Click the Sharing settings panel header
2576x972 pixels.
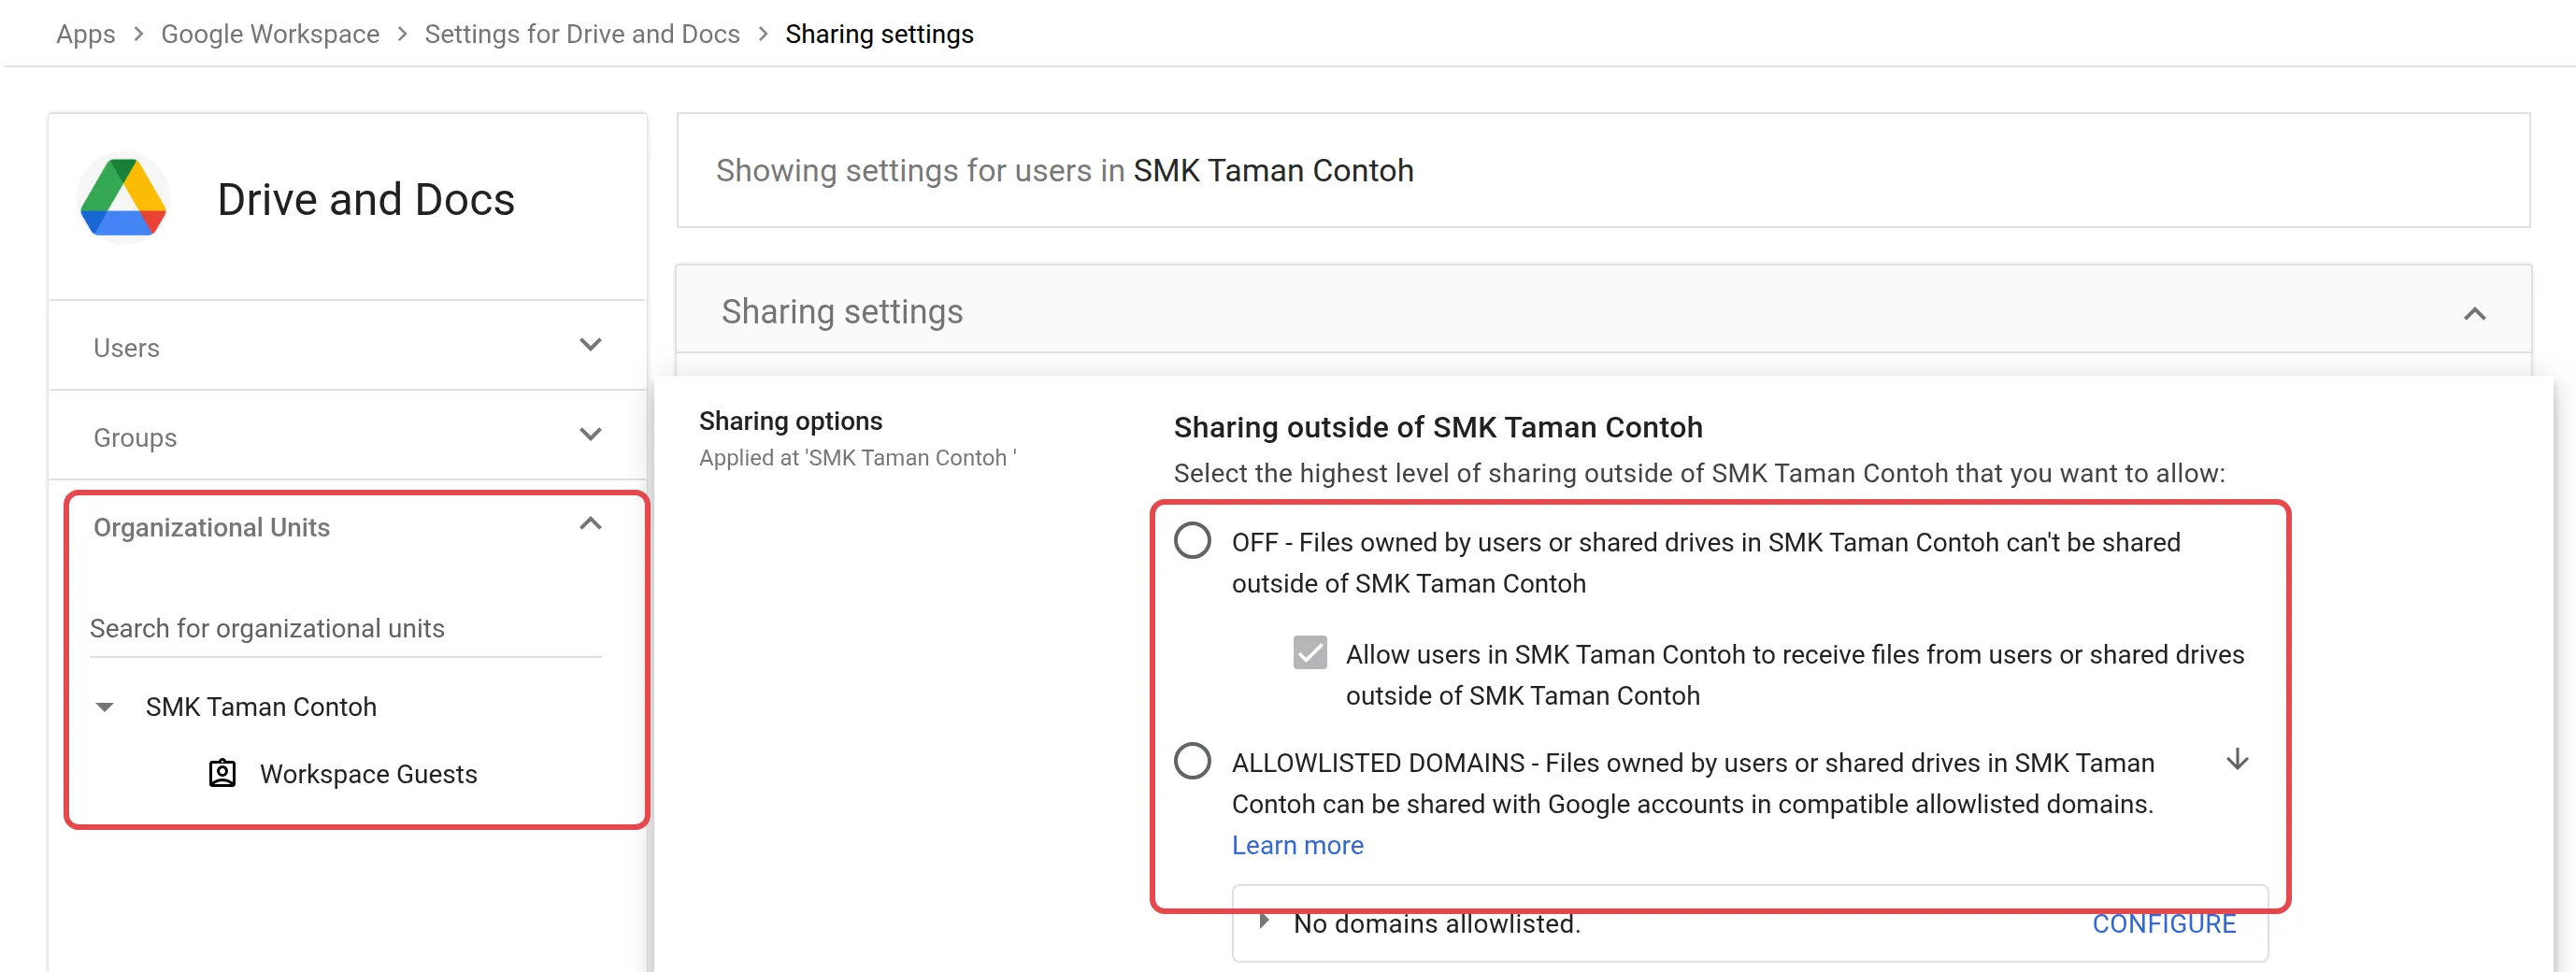pos(1602,311)
